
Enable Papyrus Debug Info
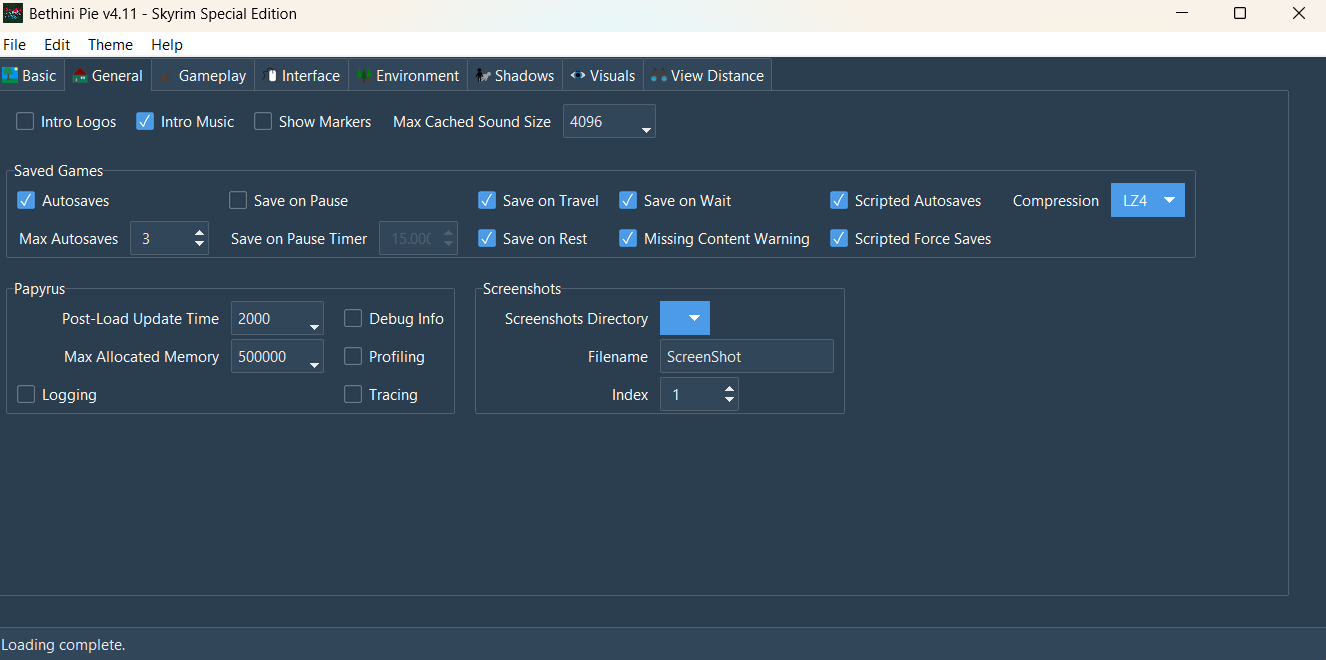coord(353,318)
